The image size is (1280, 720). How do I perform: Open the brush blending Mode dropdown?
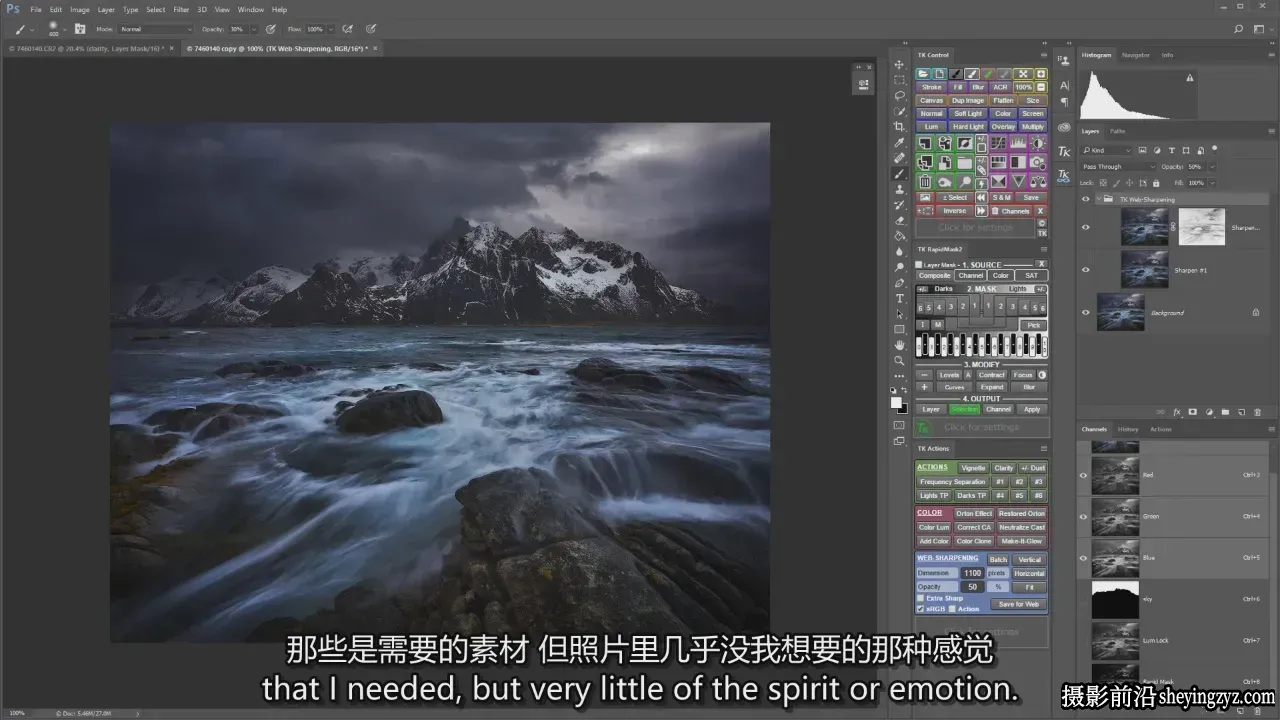[157, 29]
